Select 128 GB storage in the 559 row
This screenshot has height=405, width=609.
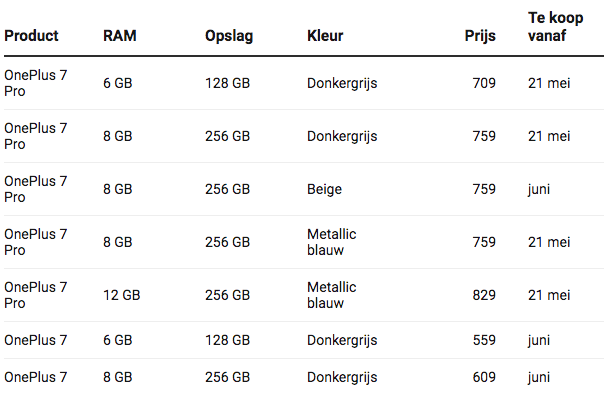tap(227, 340)
